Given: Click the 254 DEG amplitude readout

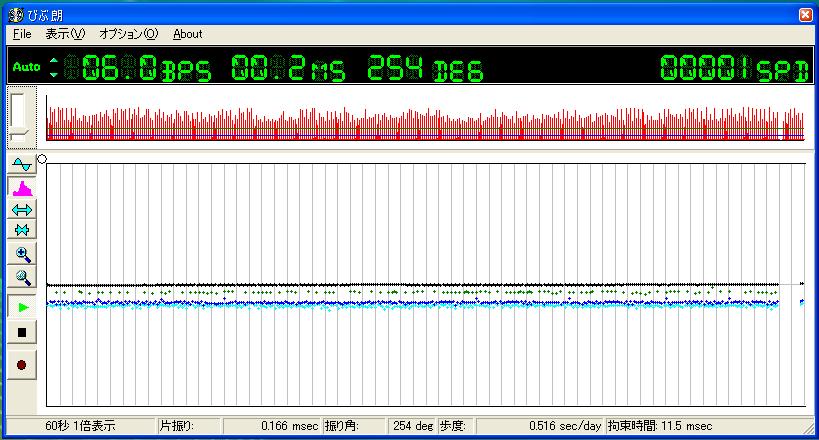Looking at the screenshot, I should click(426, 67).
